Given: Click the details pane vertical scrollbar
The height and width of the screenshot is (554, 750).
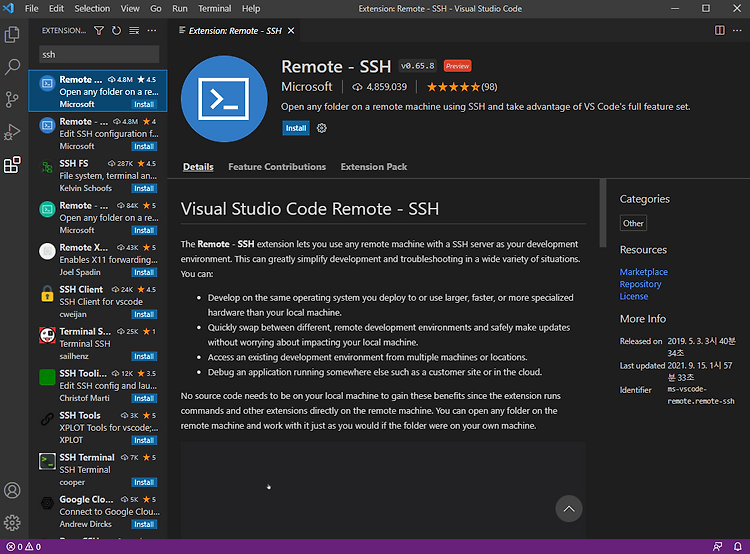Looking at the screenshot, I should pos(603,213).
